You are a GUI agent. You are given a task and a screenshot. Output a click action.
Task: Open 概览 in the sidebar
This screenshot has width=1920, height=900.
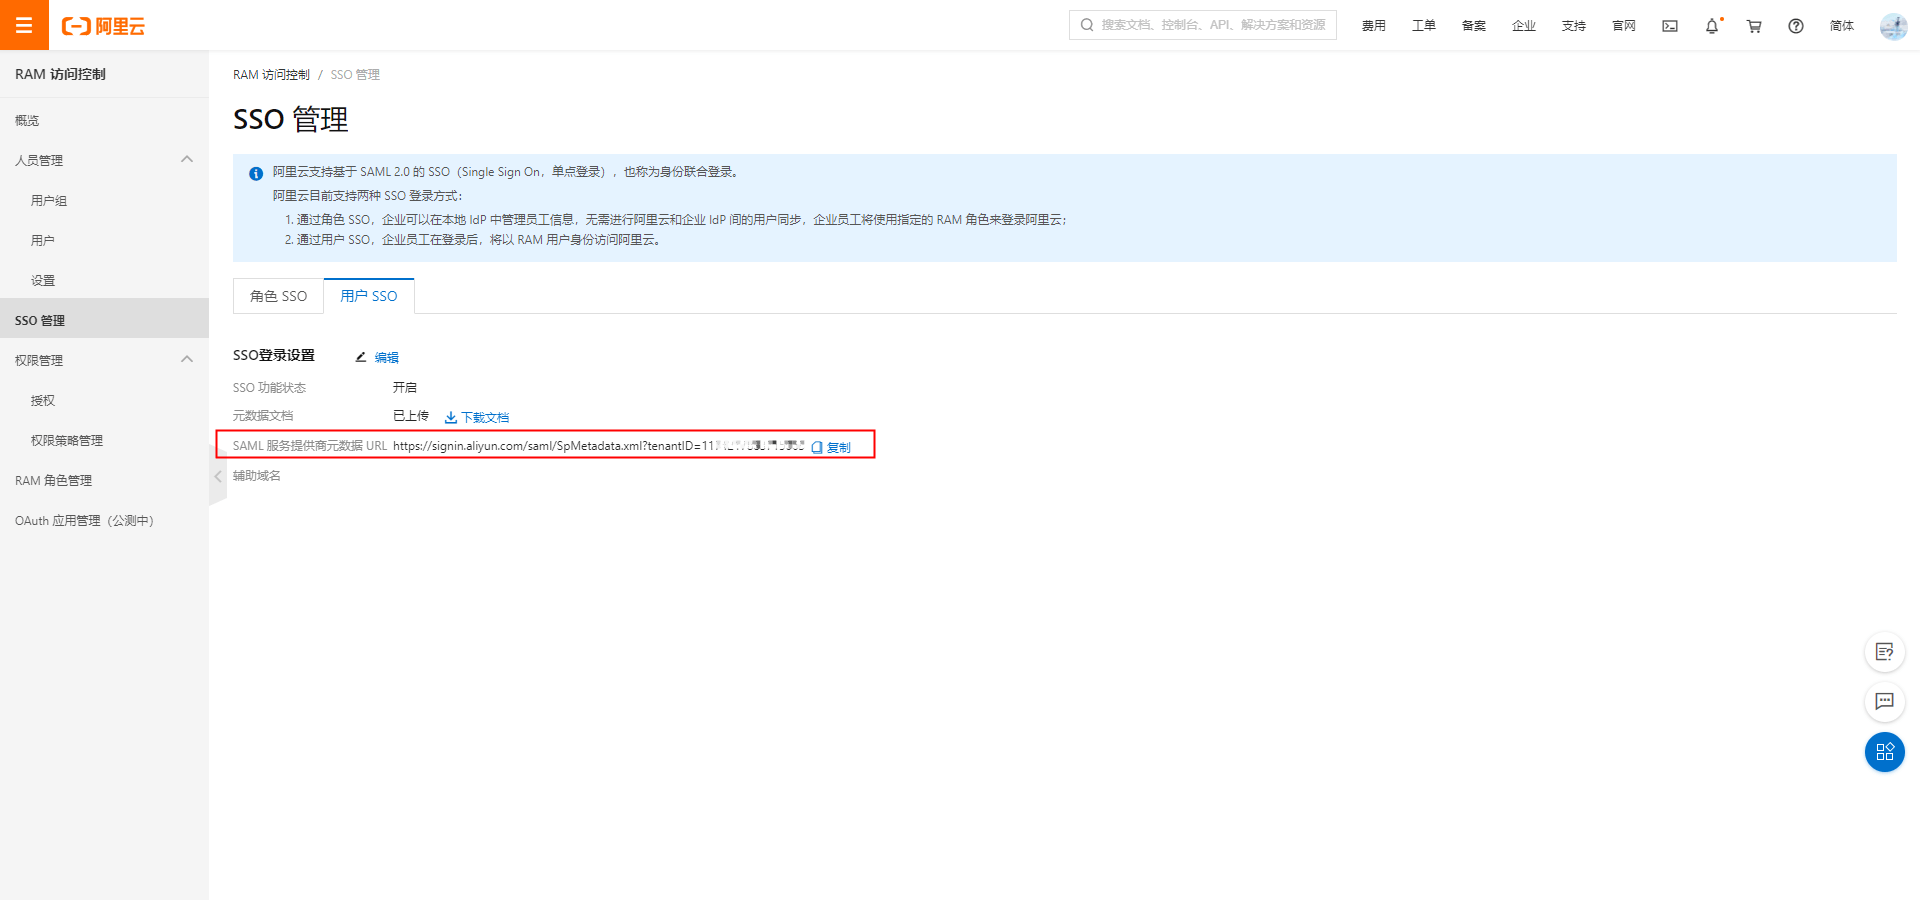[104, 120]
